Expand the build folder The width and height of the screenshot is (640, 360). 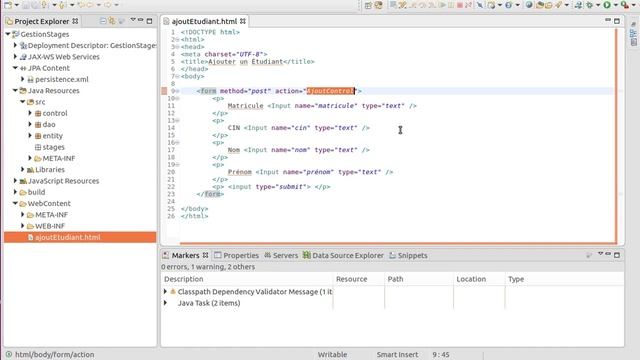pos(15,192)
